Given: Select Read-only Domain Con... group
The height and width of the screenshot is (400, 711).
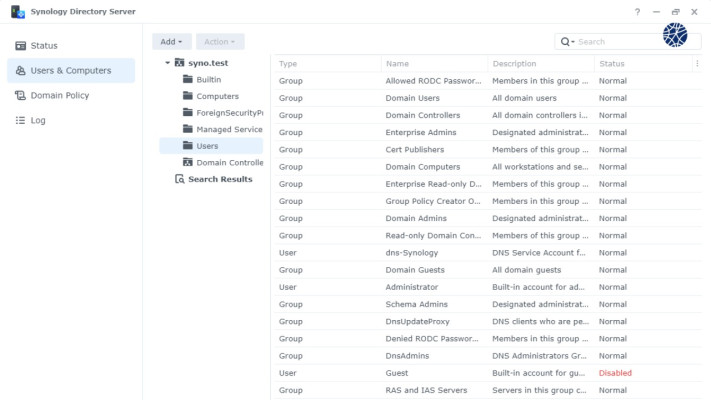Looking at the screenshot, I should click(x=488, y=236).
